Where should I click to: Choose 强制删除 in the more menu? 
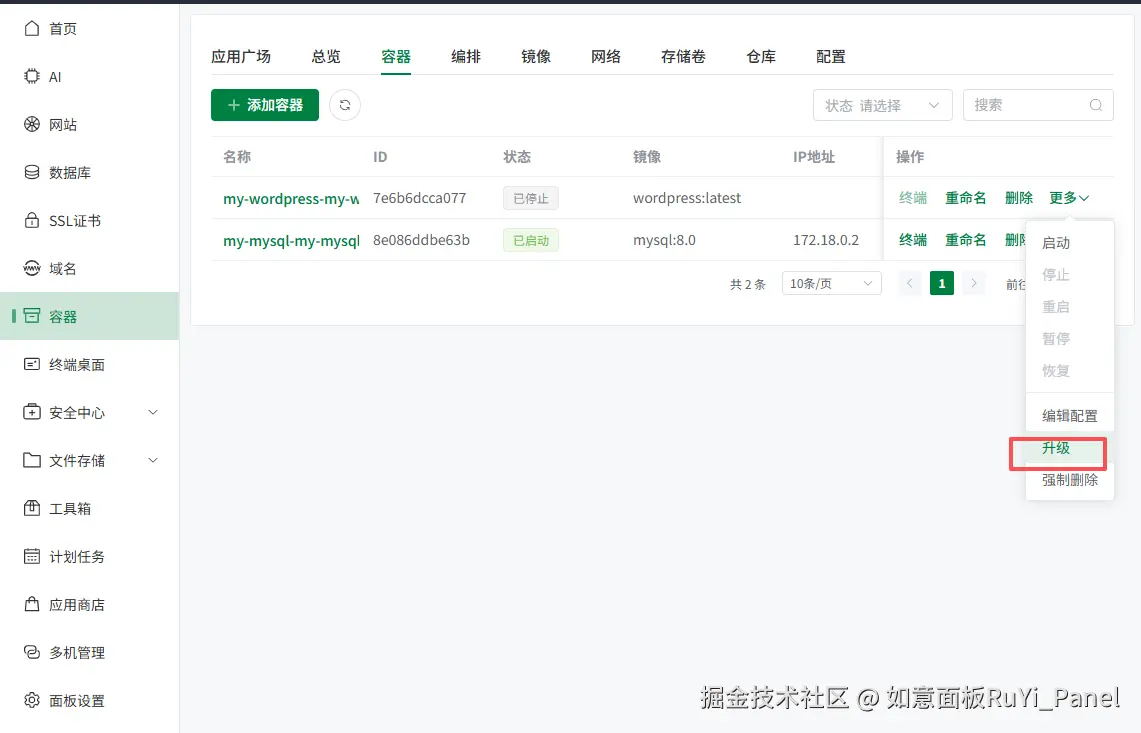coord(1070,480)
